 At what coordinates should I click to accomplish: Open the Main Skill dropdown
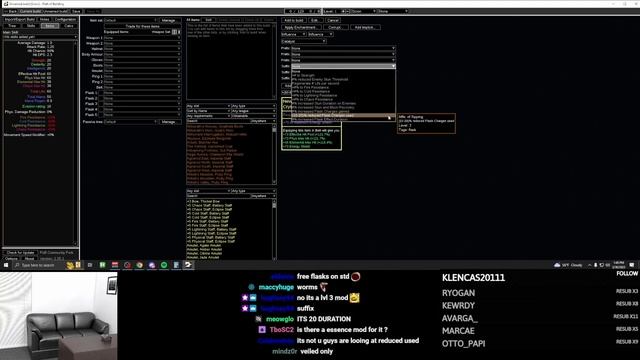[x=40, y=37]
